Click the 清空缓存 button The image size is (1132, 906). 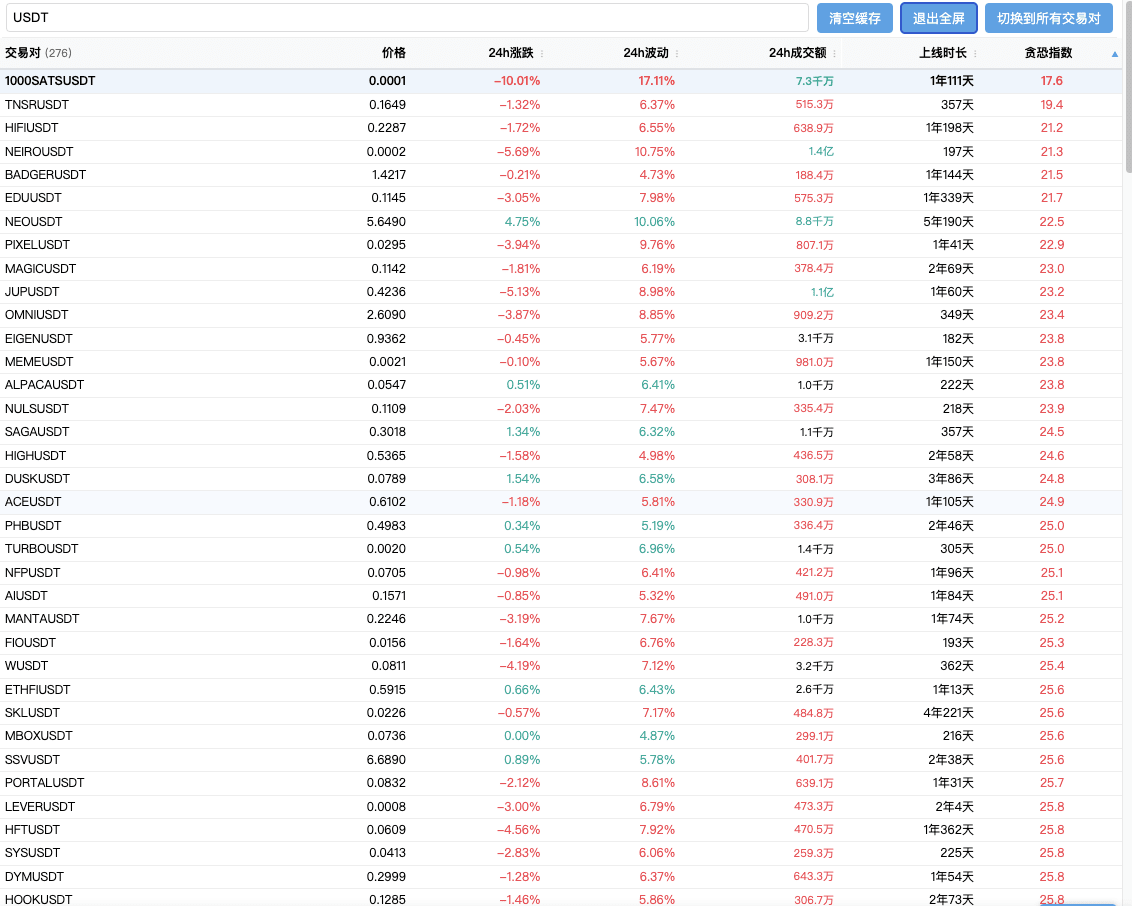855,18
